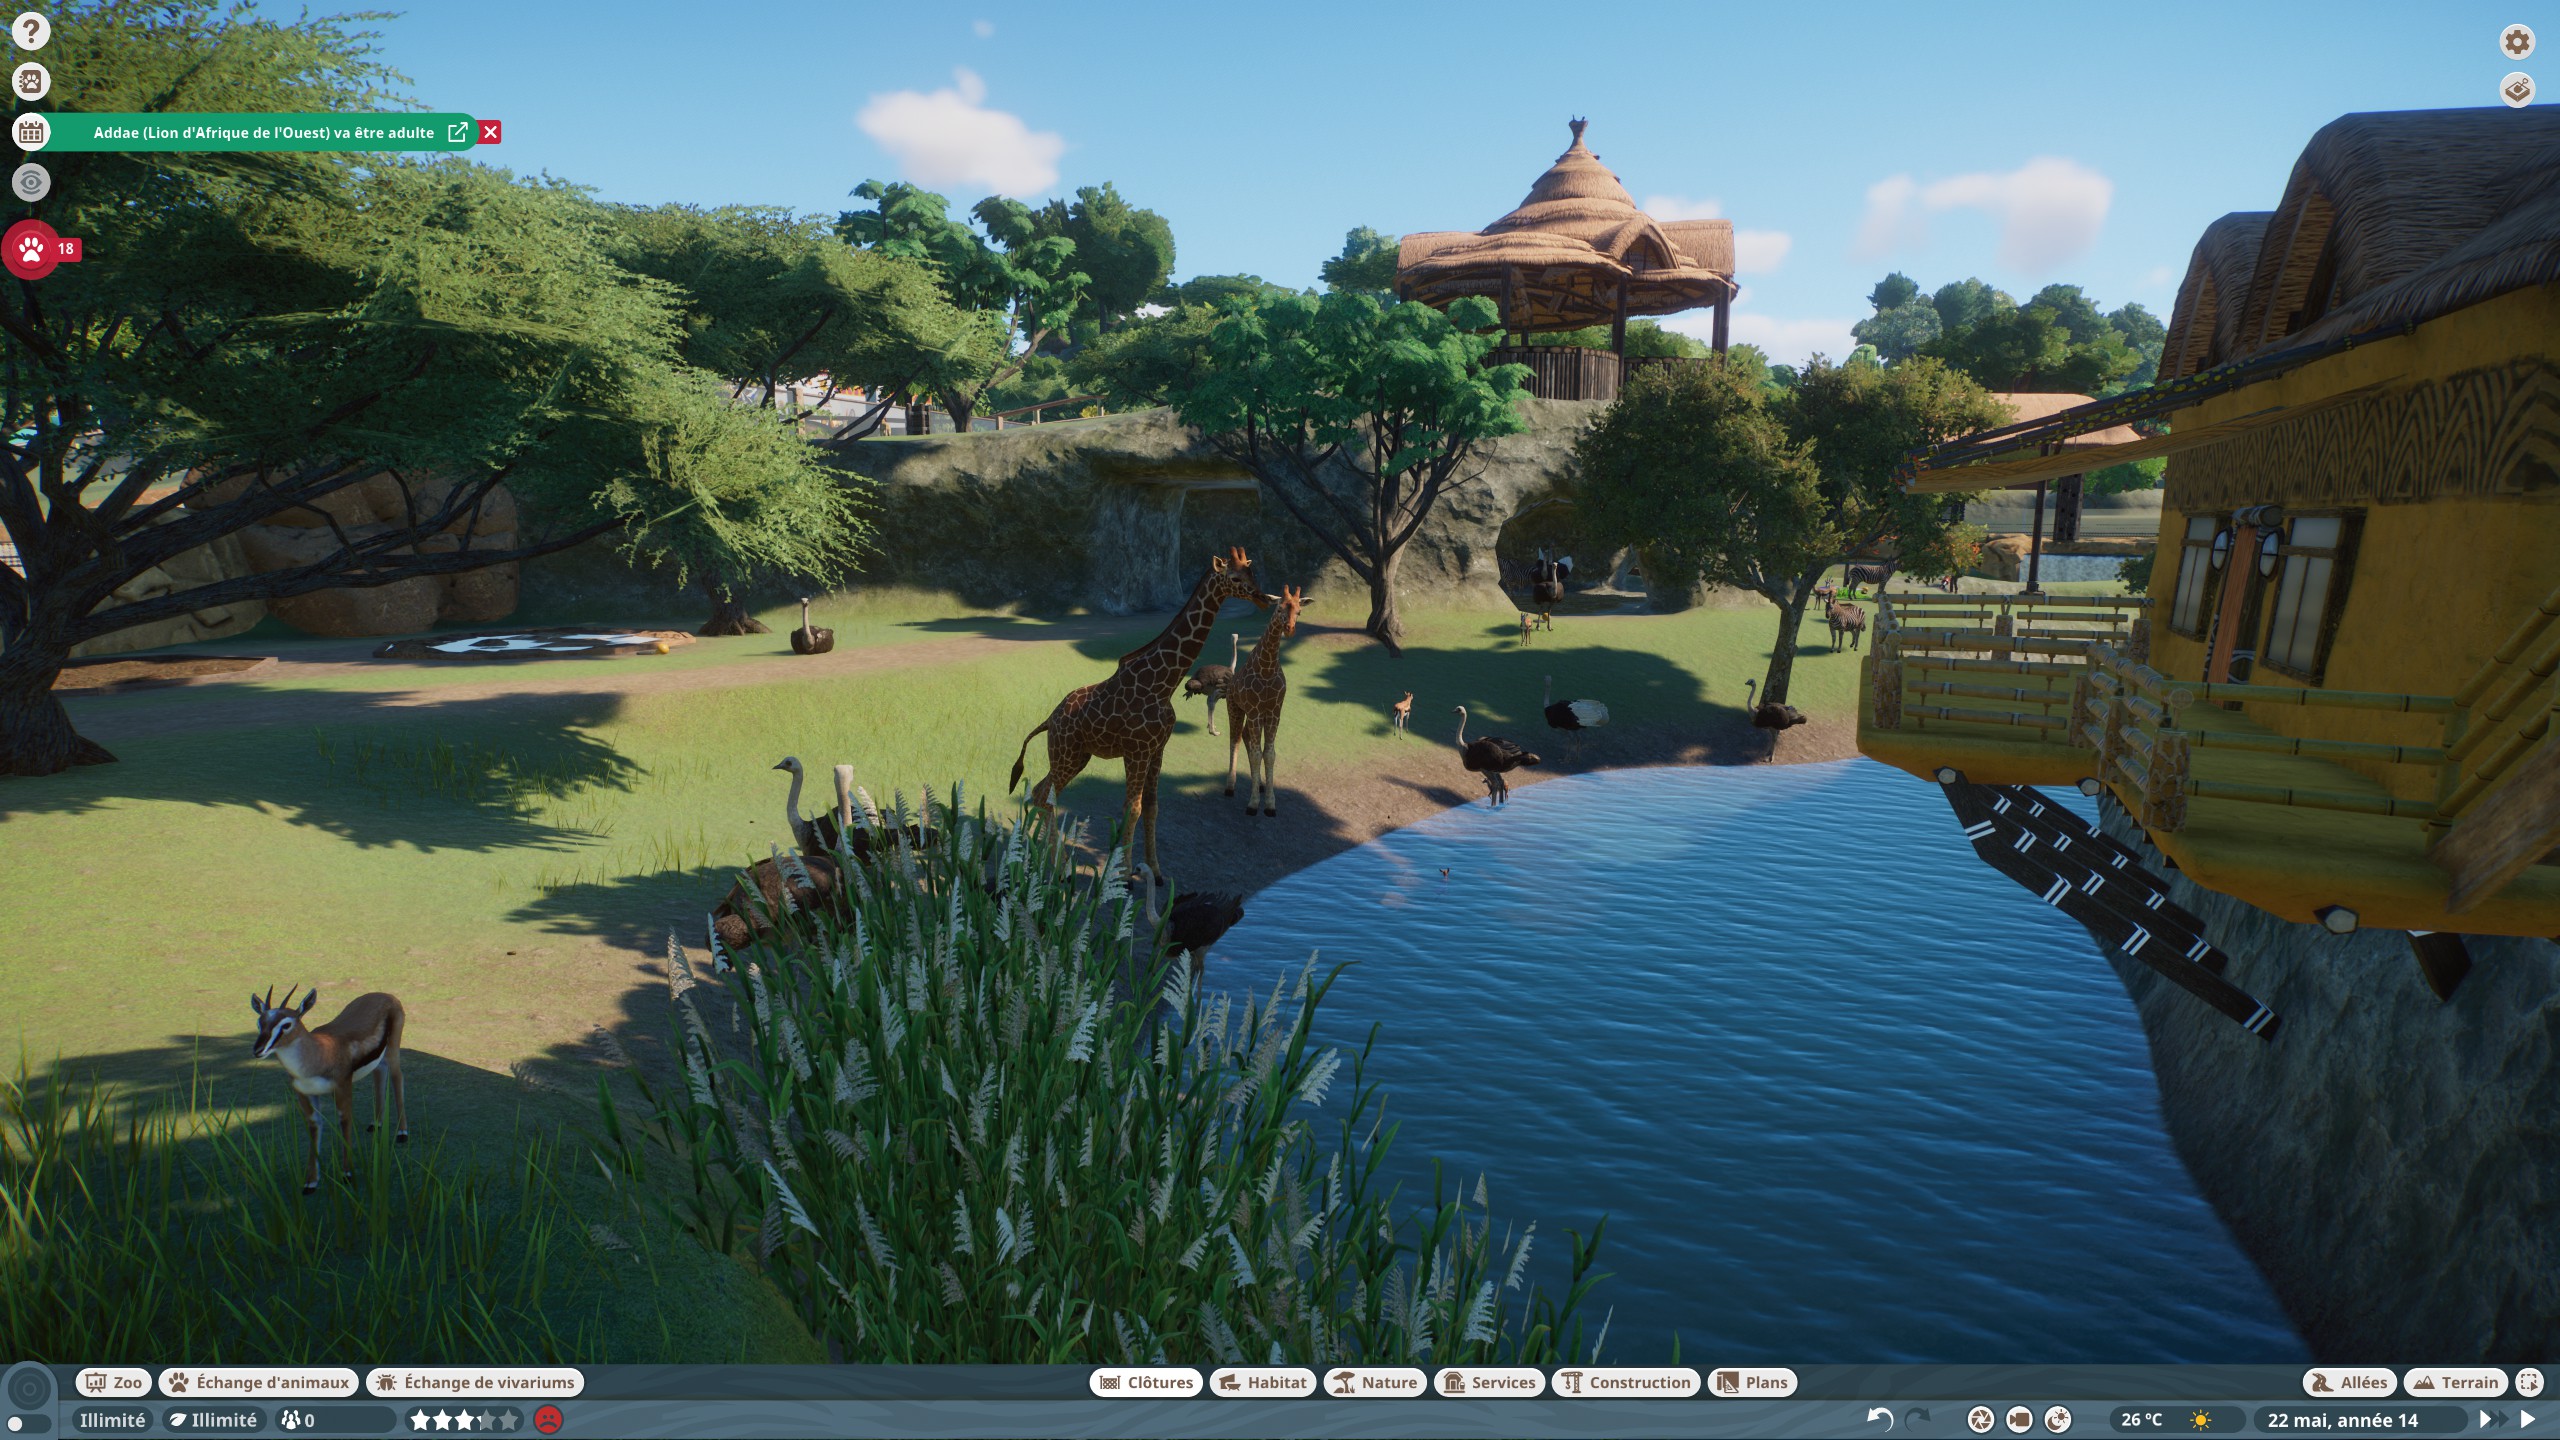The width and height of the screenshot is (2560, 1440).
Task: Open the red animal alerts paw icon
Action: (31, 249)
